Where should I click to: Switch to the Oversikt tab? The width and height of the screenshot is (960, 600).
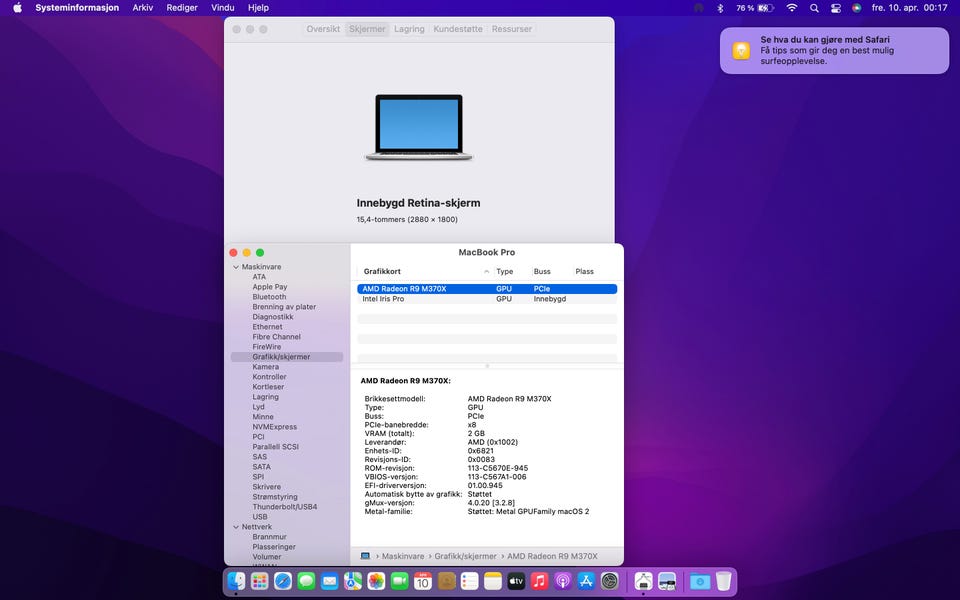(x=323, y=29)
